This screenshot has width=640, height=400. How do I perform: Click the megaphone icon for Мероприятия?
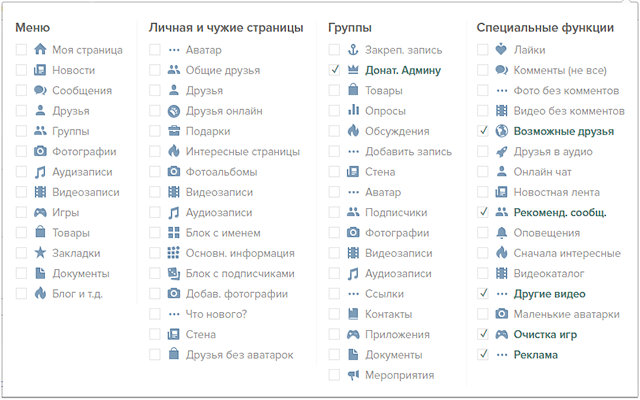click(353, 375)
